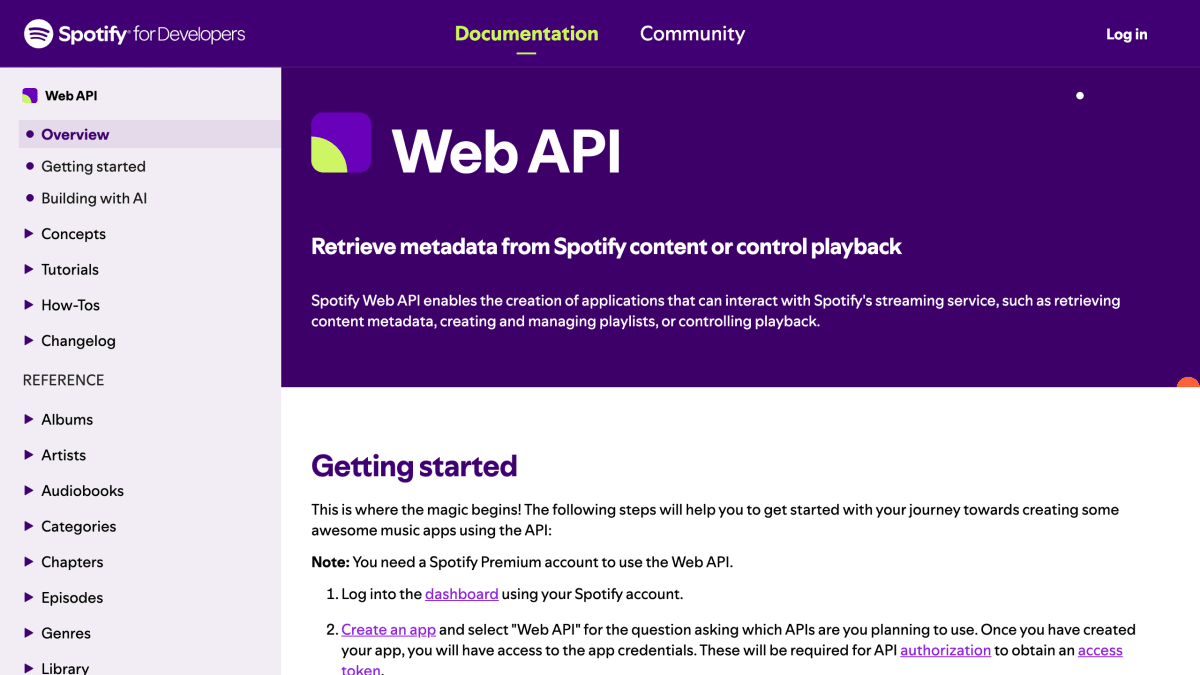Open the Albums reference item
The image size is (1200, 675).
tap(67, 419)
